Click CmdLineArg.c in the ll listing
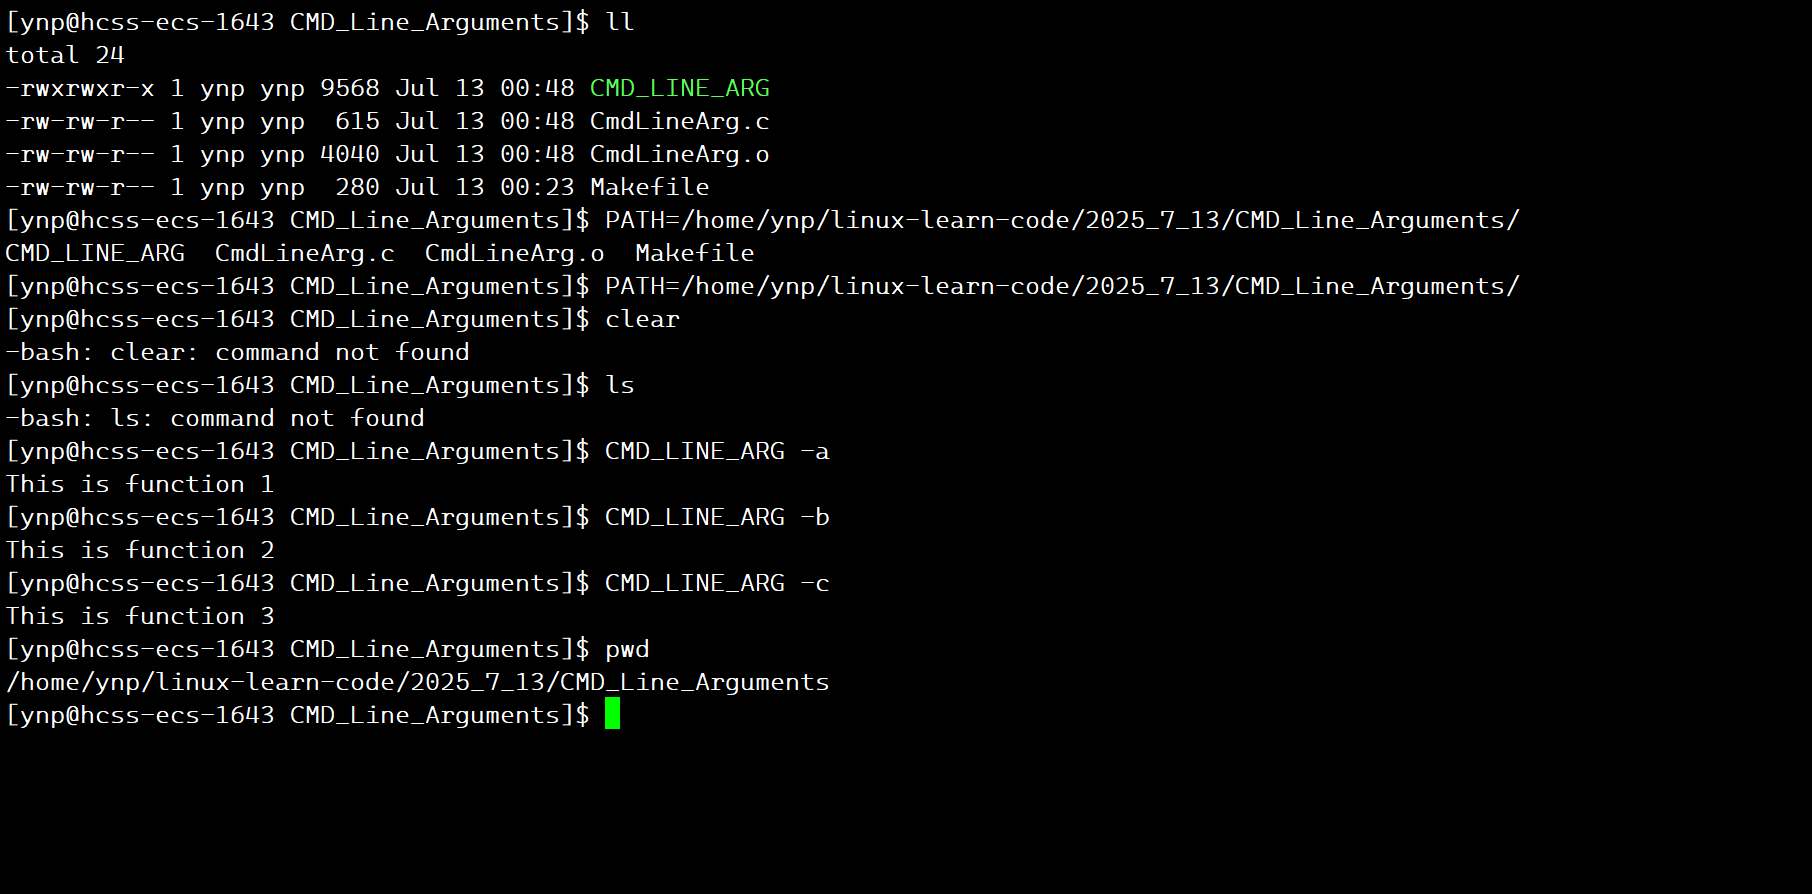 click(x=679, y=121)
